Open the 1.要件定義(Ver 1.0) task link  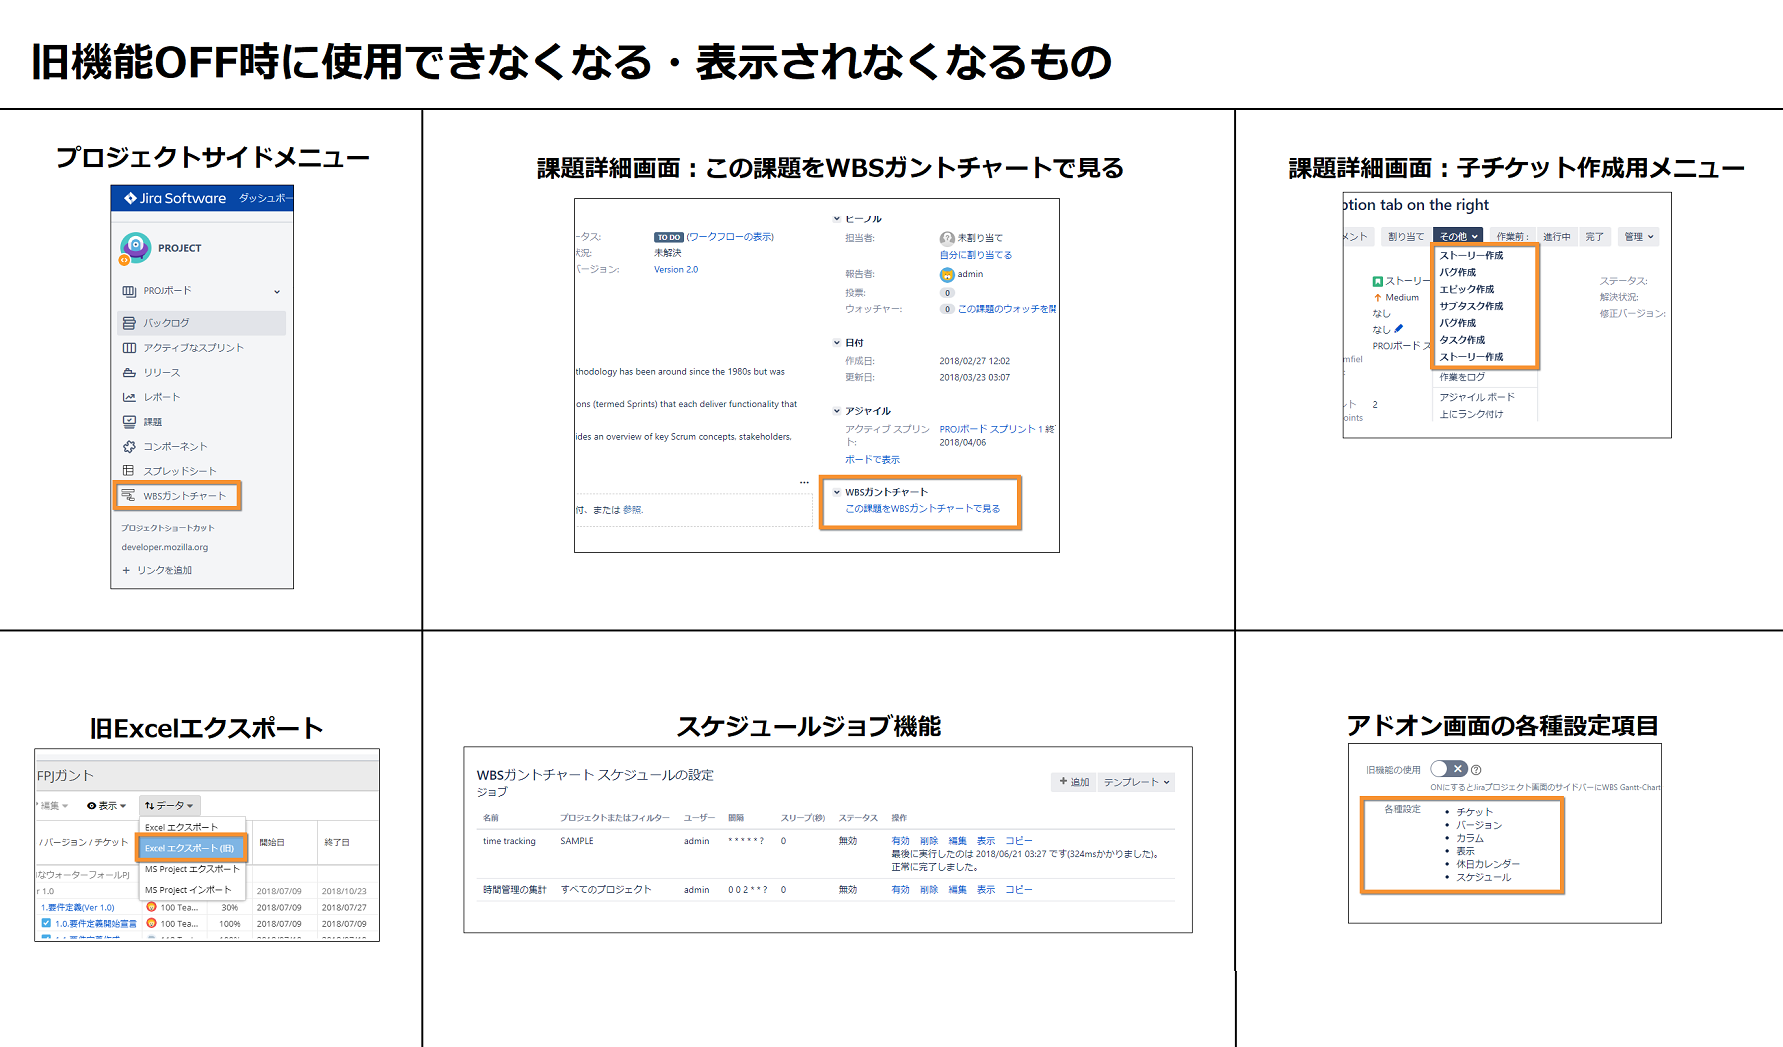click(x=78, y=908)
